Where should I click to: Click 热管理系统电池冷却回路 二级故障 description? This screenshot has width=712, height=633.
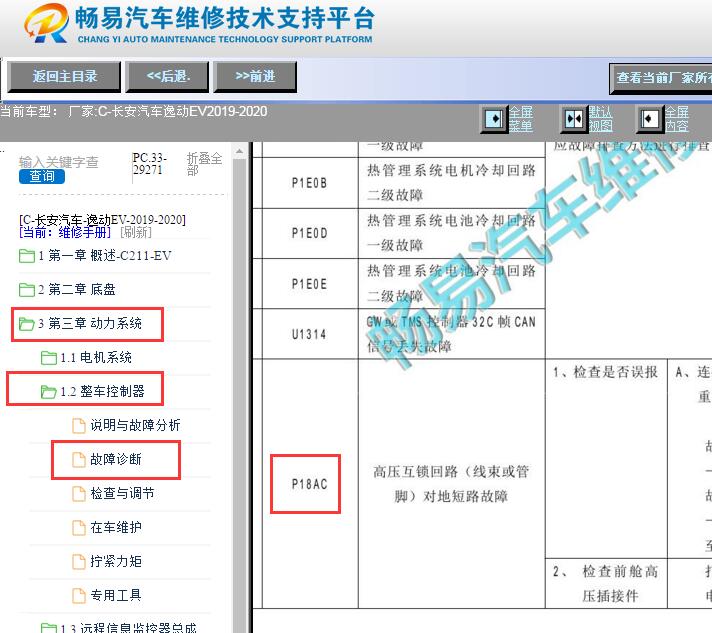click(x=451, y=284)
